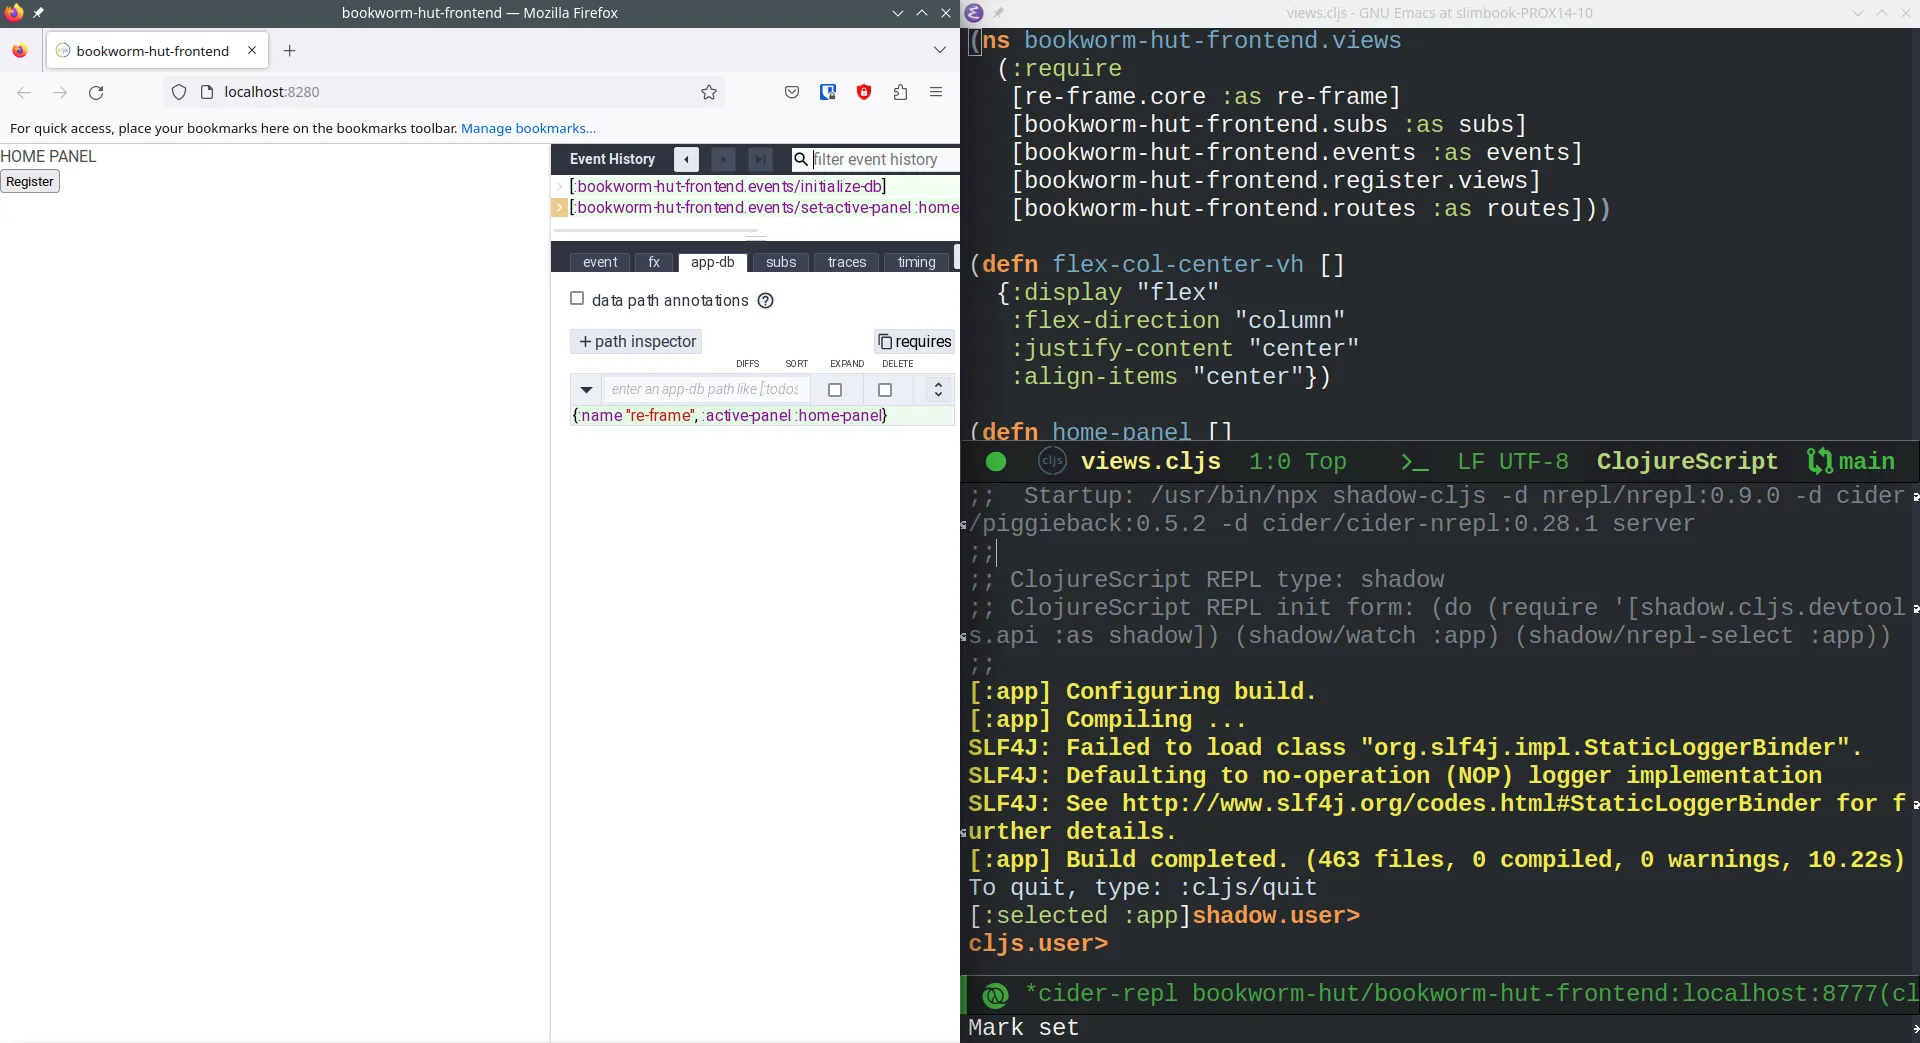Click the help icon beside data path annotations
This screenshot has height=1043, width=1920.
tap(766, 301)
